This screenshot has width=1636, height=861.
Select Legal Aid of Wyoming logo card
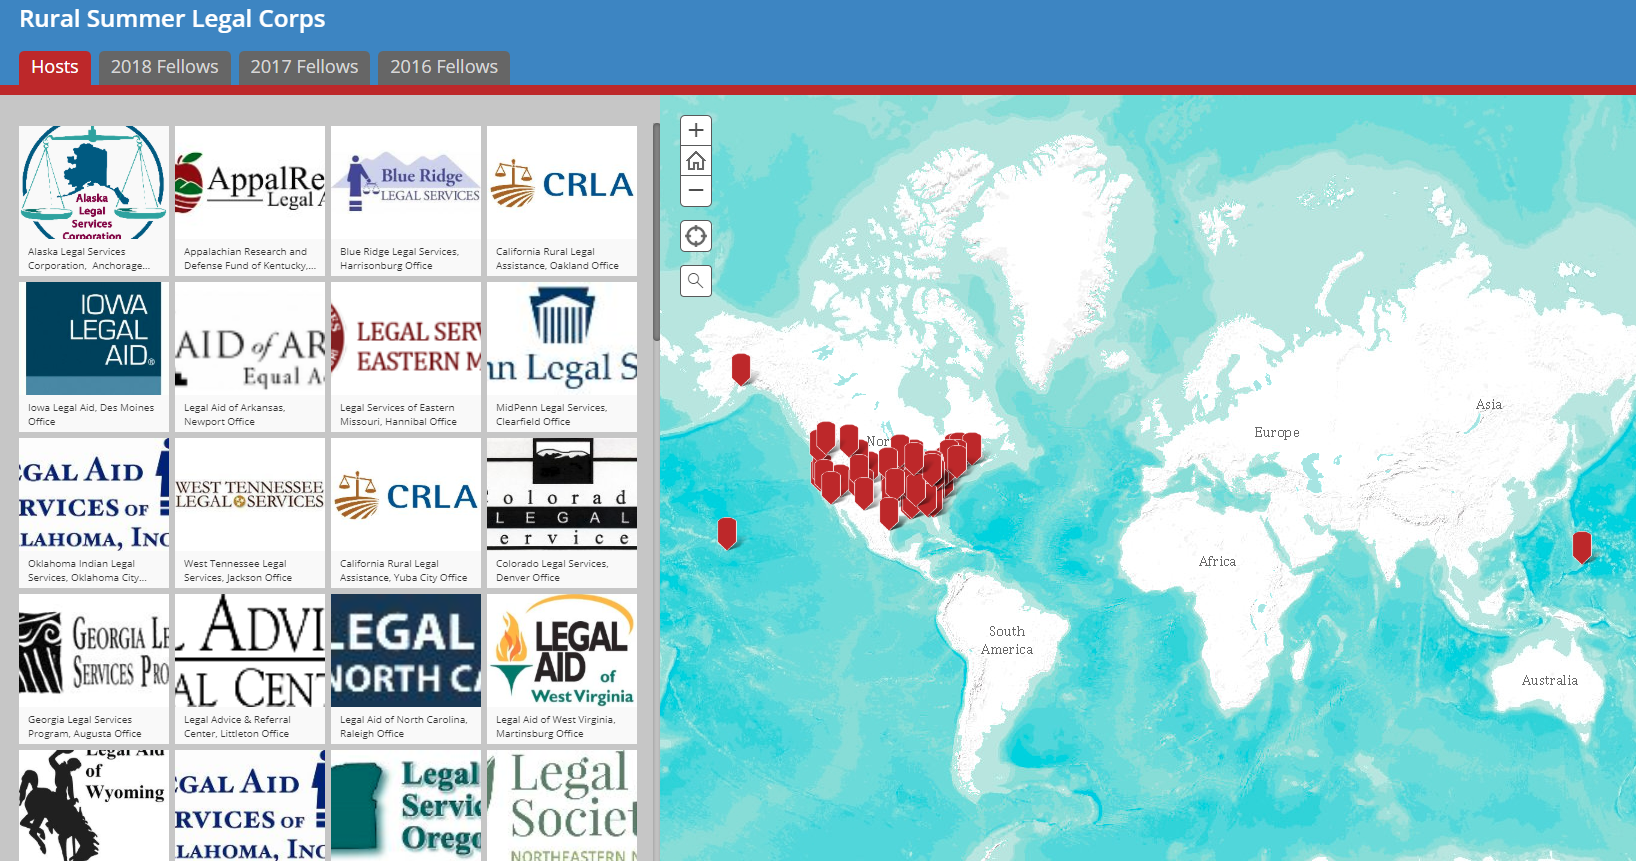click(x=94, y=805)
